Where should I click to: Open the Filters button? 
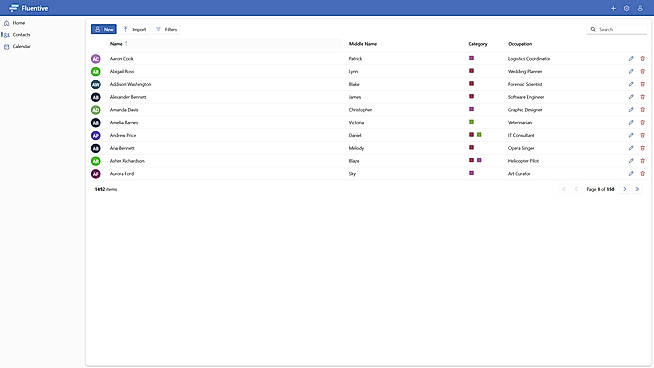(x=167, y=29)
